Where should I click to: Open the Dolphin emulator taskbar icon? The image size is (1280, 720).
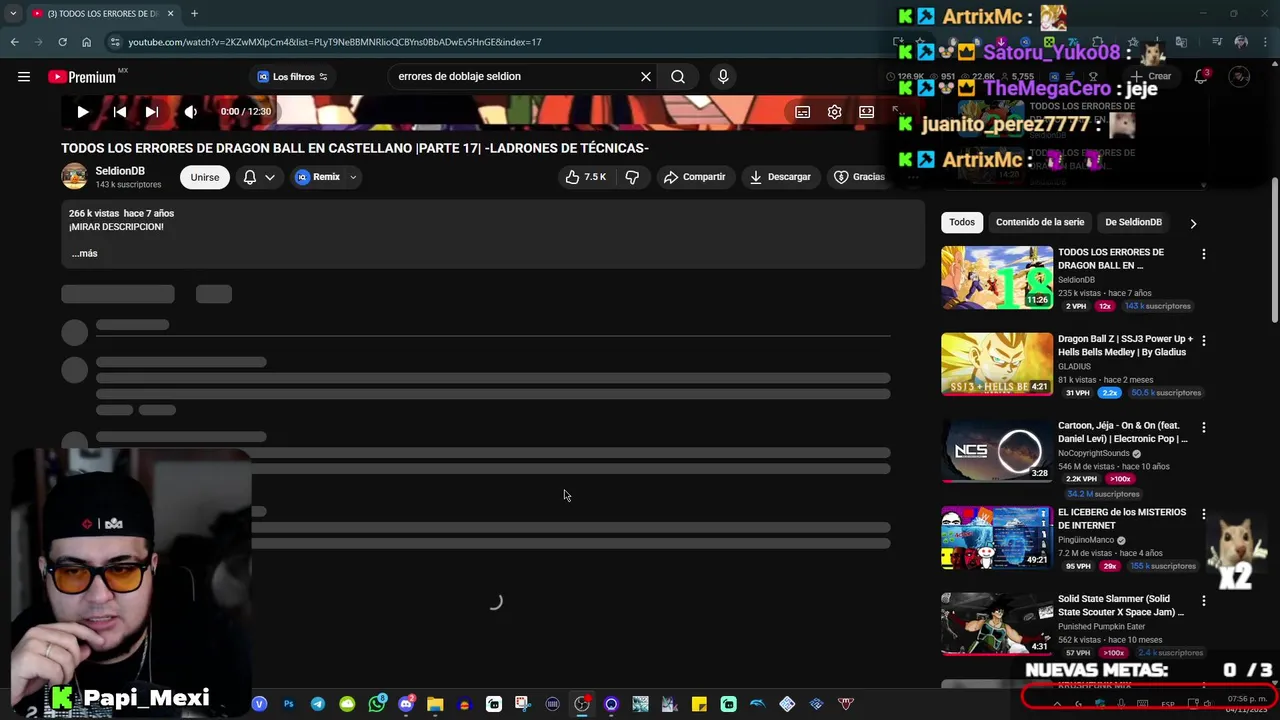pyautogui.click(x=758, y=704)
